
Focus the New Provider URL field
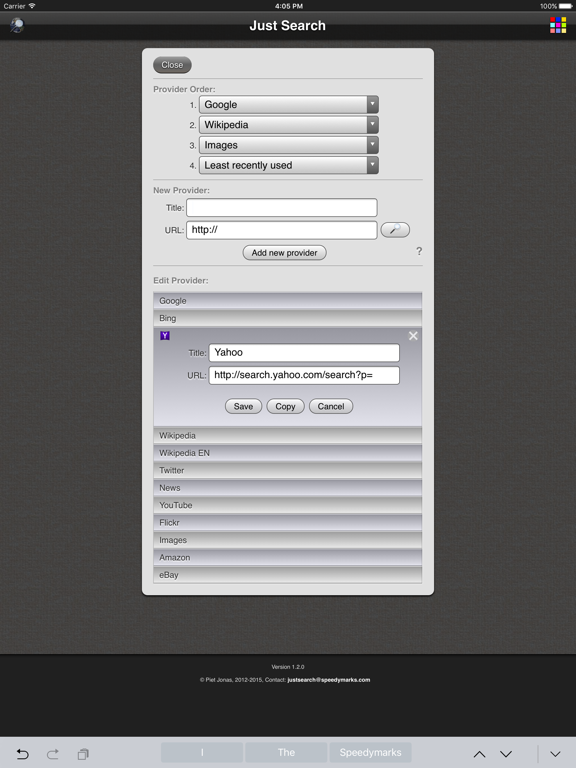point(282,230)
